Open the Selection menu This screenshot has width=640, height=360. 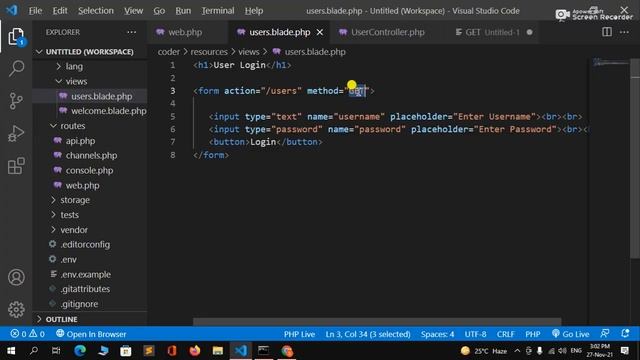(96, 11)
